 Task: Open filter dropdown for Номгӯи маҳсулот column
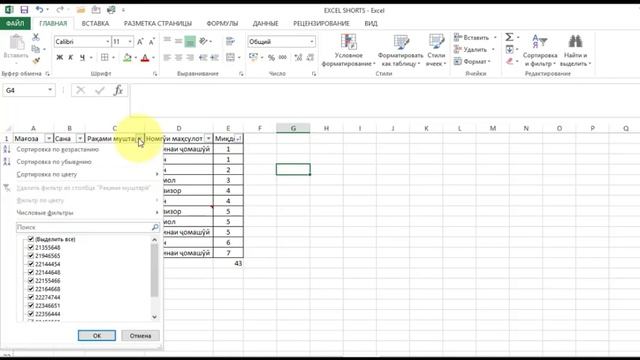(209, 139)
